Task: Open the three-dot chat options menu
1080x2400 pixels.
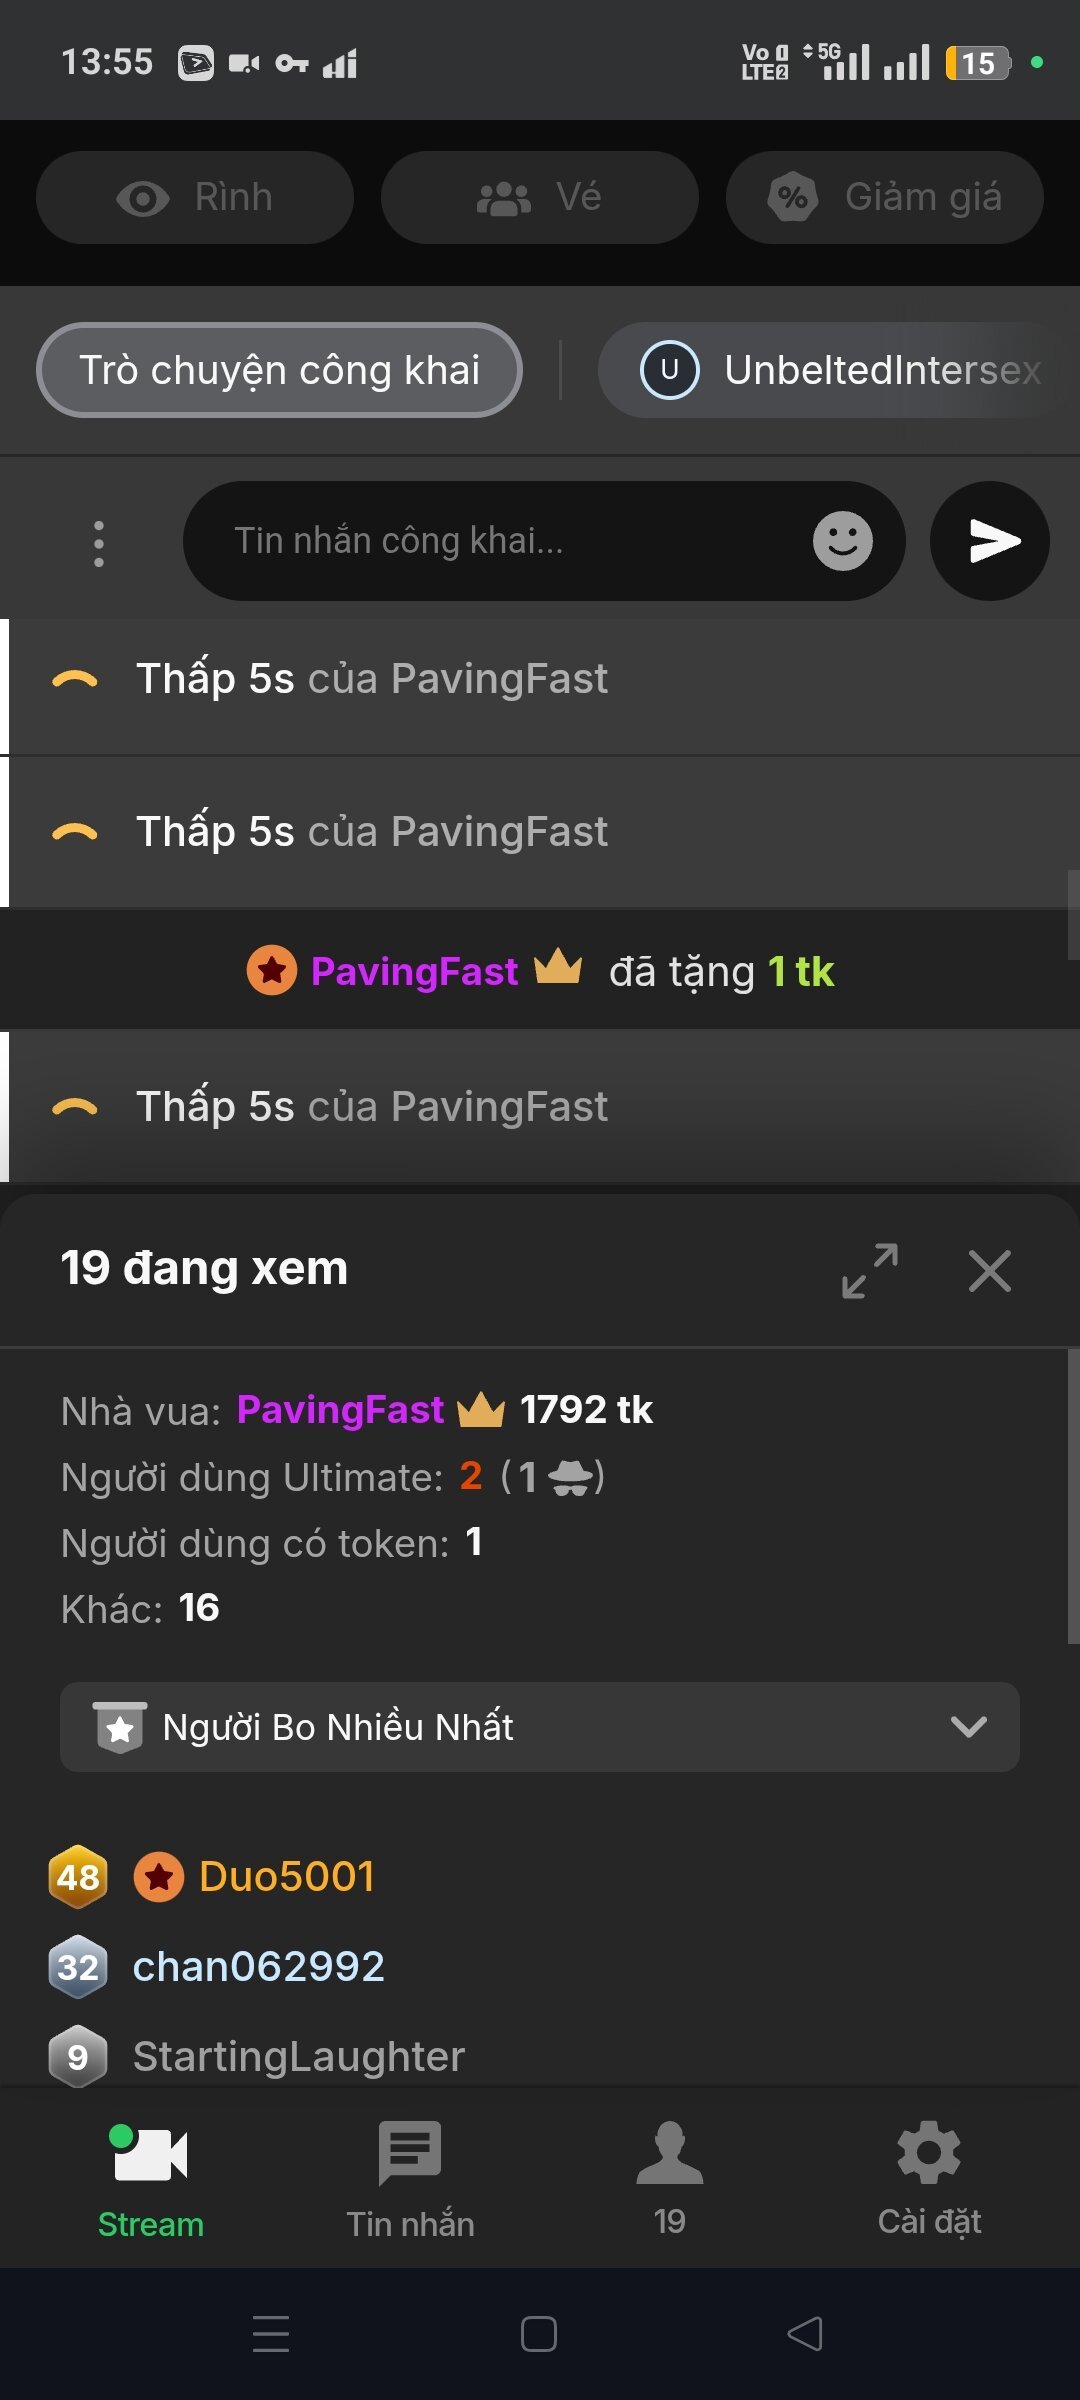Action: 98,544
